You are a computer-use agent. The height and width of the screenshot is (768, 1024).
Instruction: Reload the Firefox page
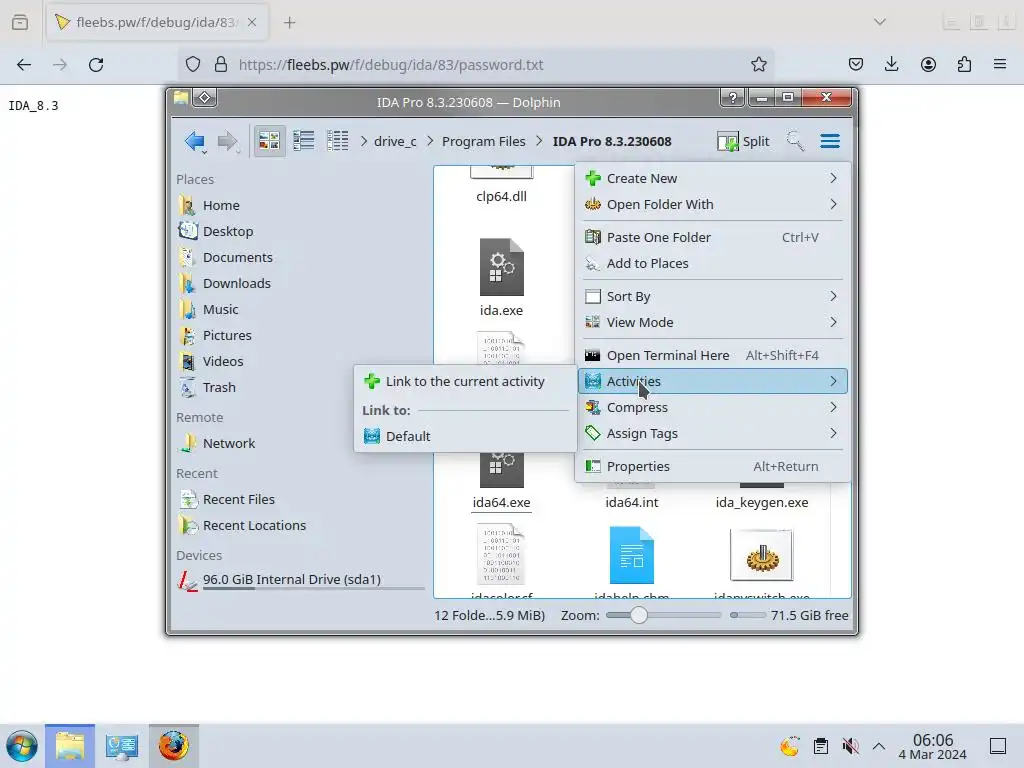click(96, 65)
